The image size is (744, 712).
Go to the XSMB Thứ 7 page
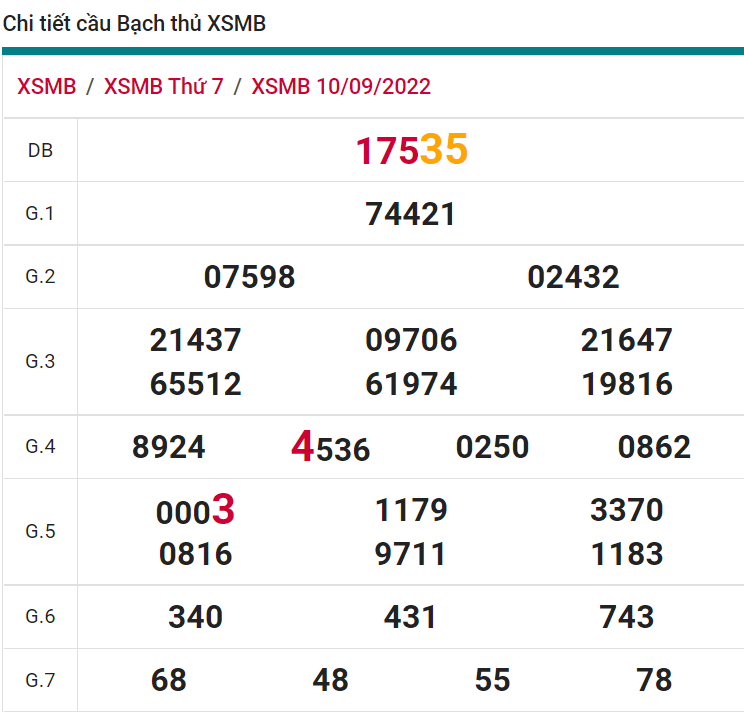[163, 86]
